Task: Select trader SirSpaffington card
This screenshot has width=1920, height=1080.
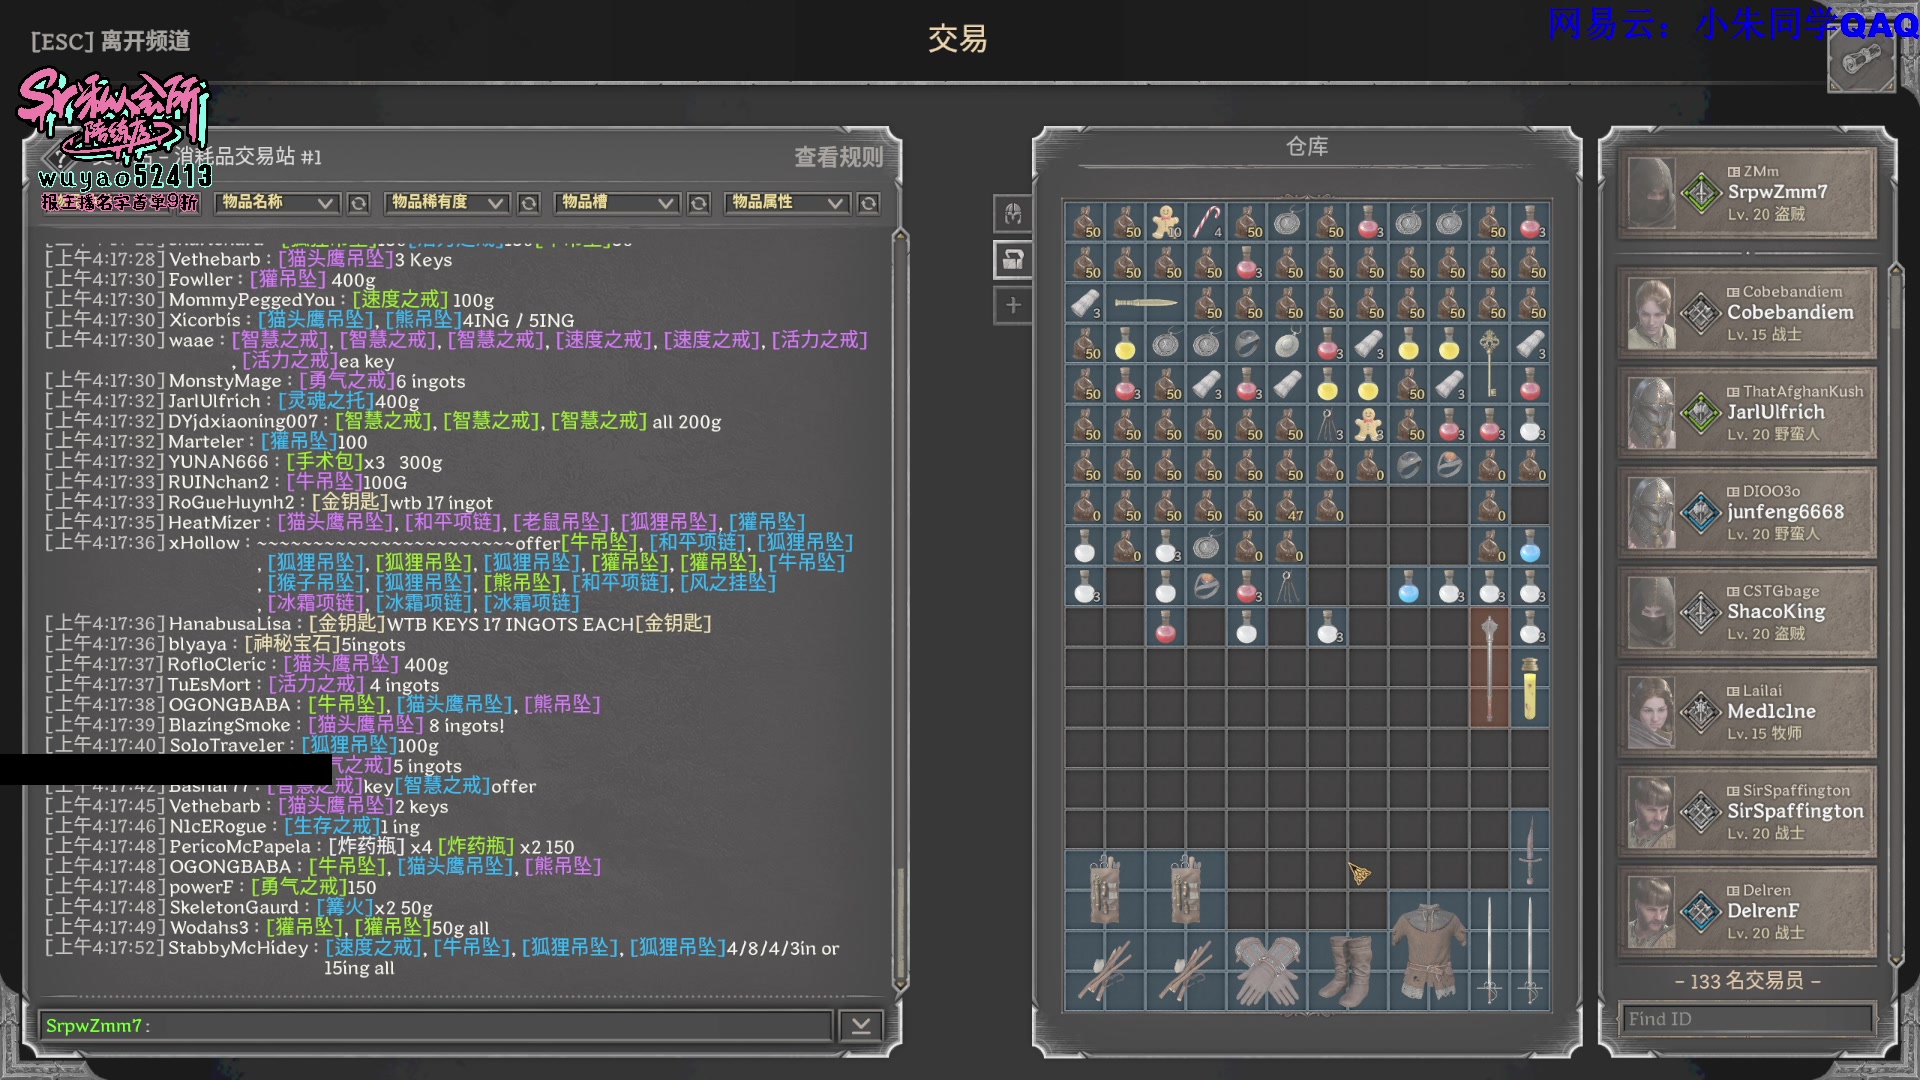Action: 1747,812
